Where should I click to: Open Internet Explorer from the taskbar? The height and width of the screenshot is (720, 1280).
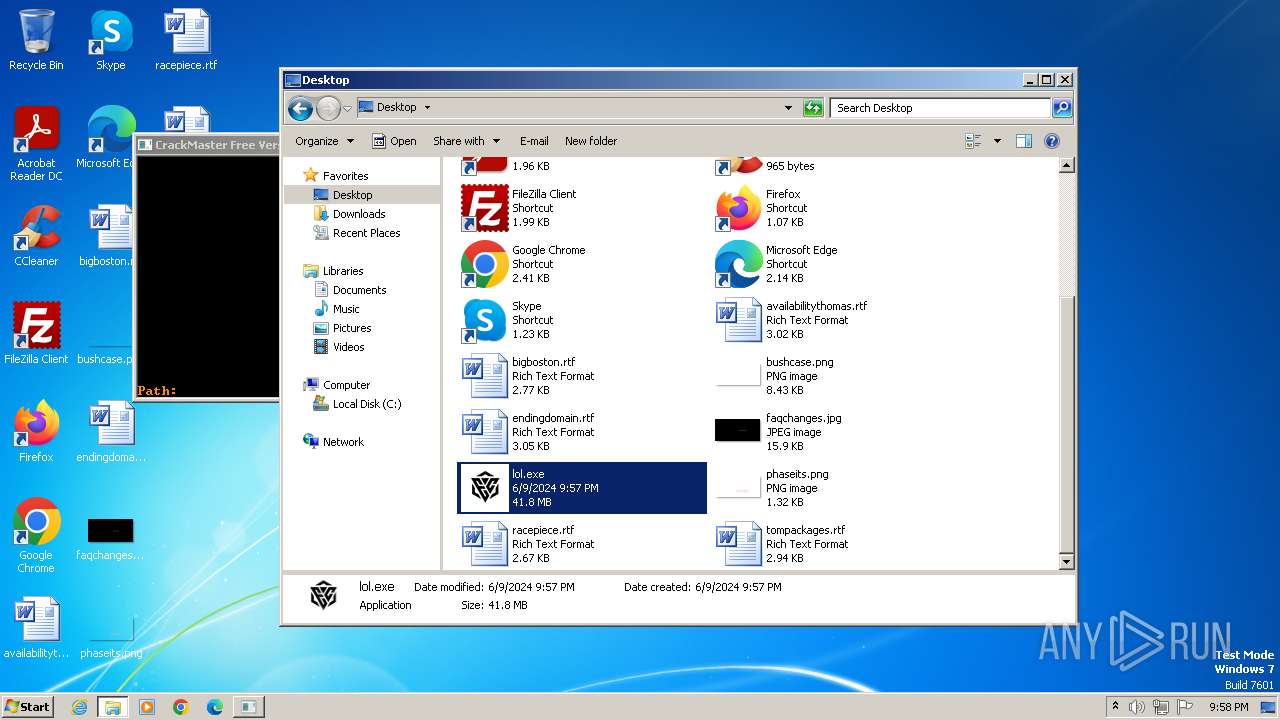[79, 707]
